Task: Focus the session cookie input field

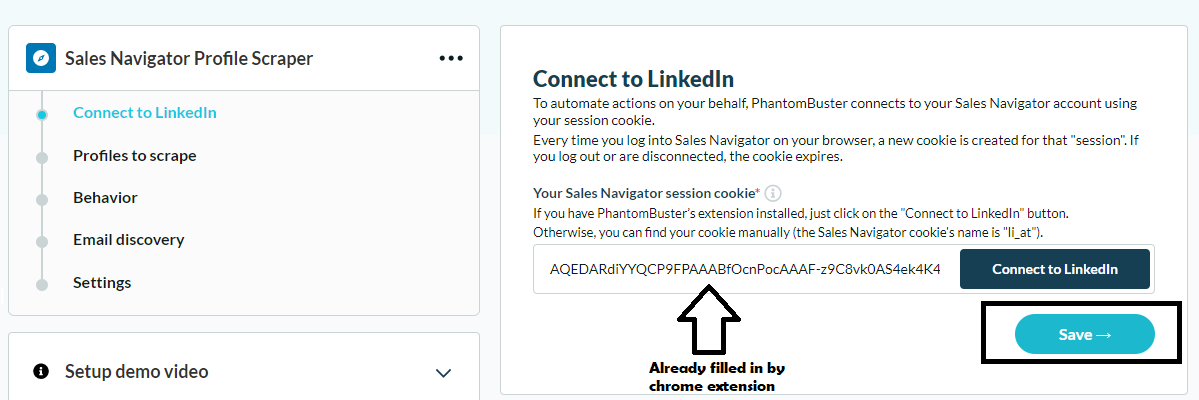Action: pos(746,269)
